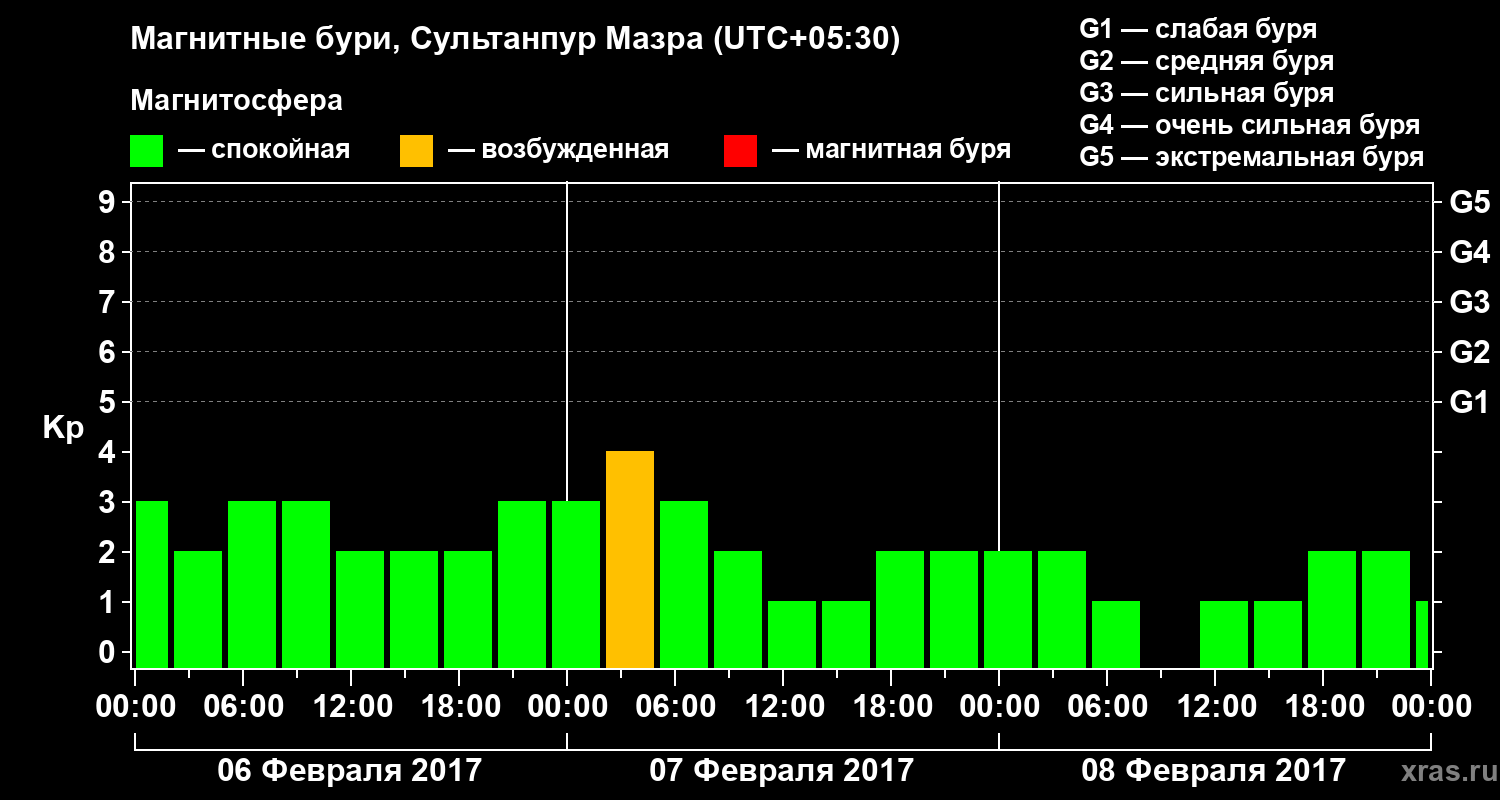Screen dimensions: 1500x800
Task: Click the '— магнитная буря' legend label
Action: tap(892, 151)
